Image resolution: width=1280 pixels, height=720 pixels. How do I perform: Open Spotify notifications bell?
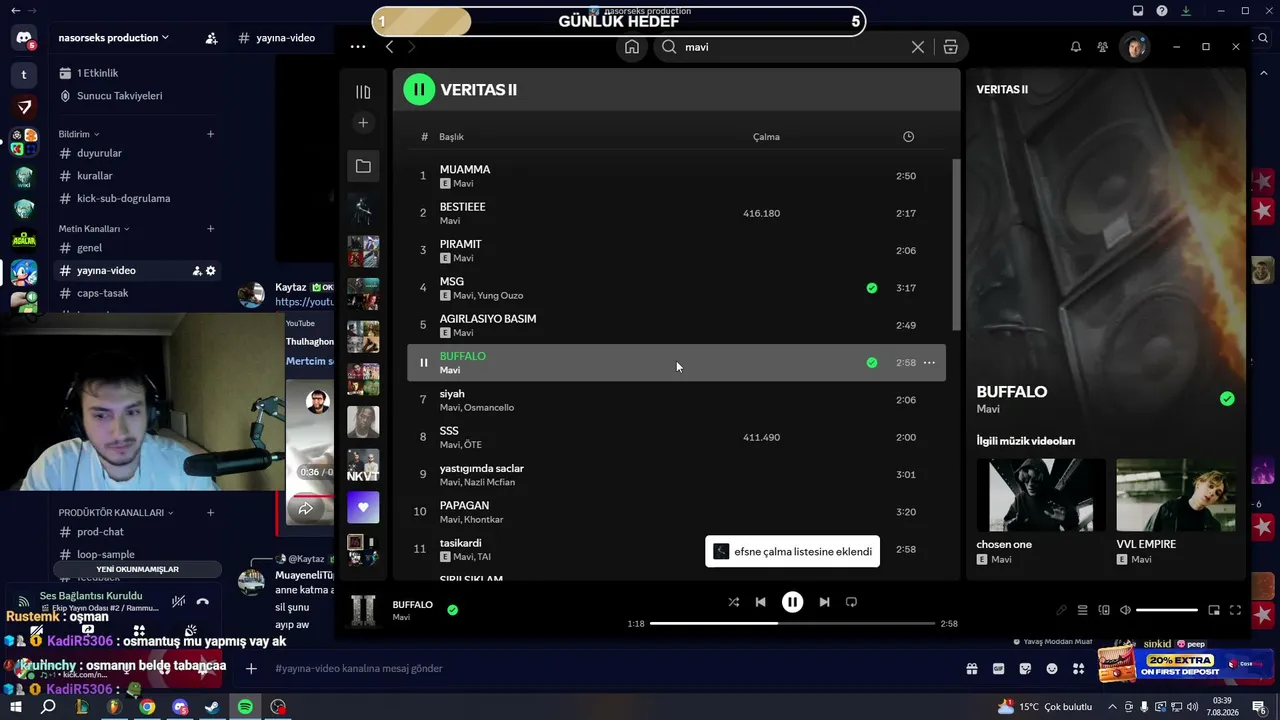point(1076,47)
